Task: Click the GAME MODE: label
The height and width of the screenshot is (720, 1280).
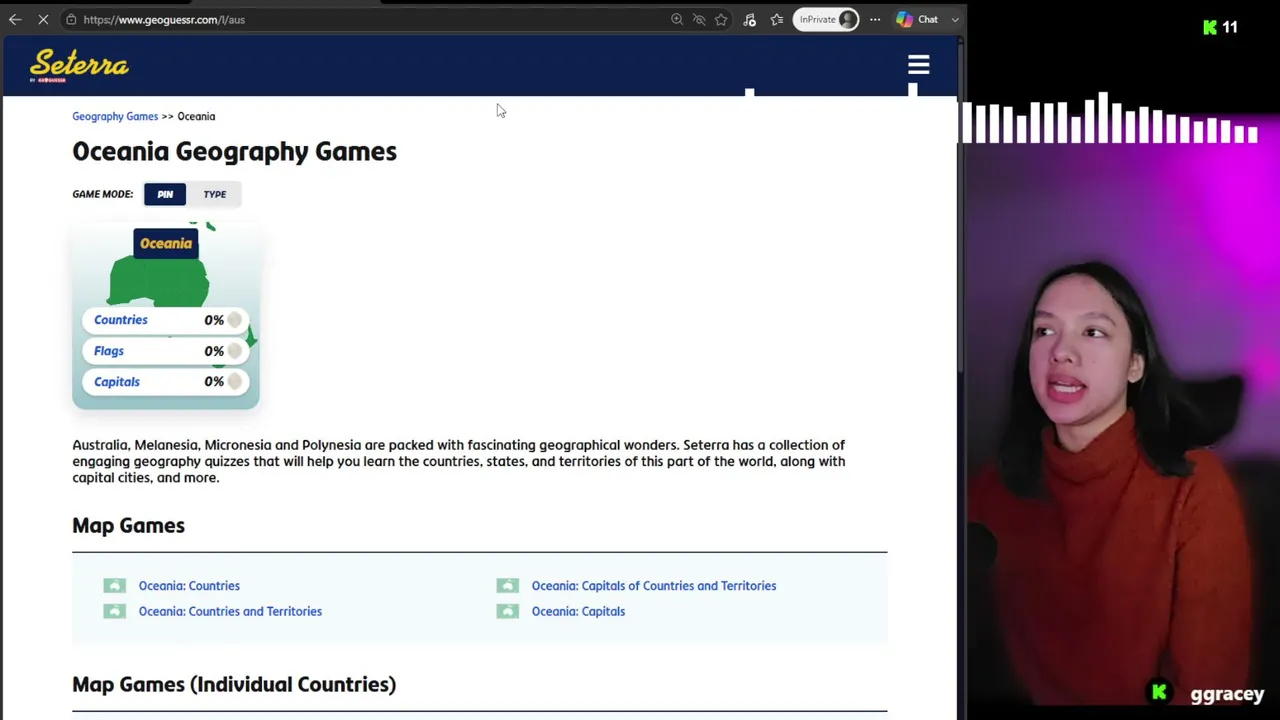Action: (x=102, y=194)
